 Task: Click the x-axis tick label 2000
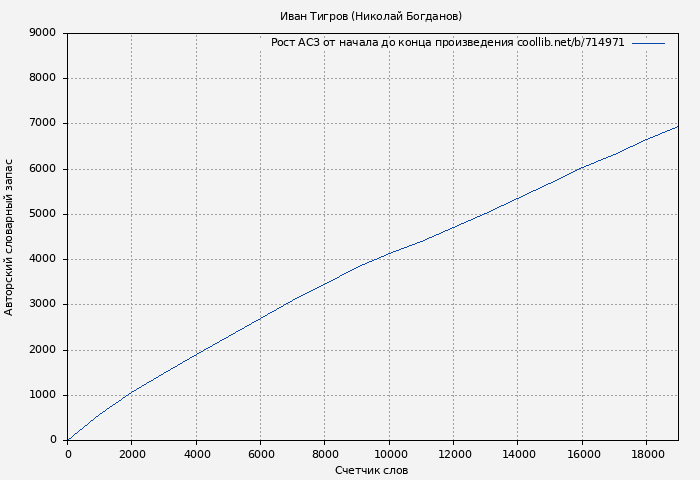(x=132, y=454)
